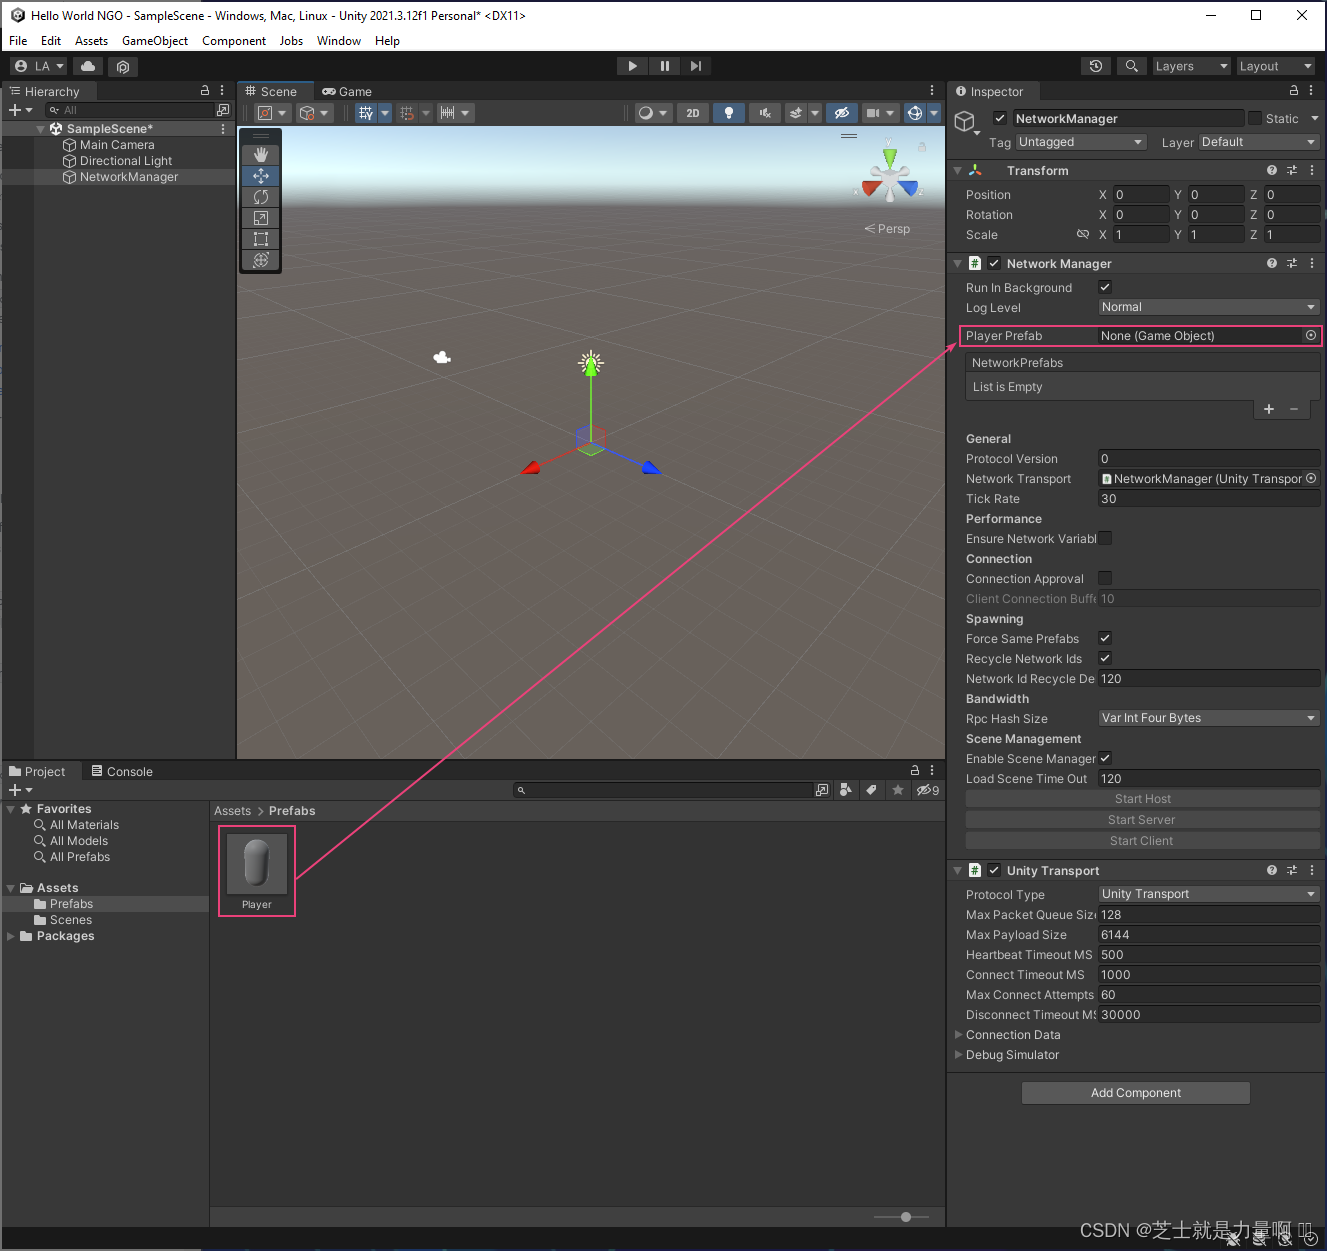Click the global search magnifier icon
Viewport: 1327px width, 1251px height.
[x=1131, y=66]
